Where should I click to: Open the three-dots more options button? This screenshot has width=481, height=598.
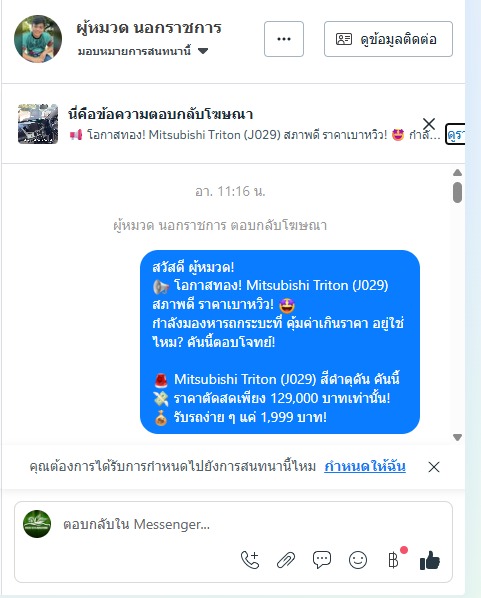tap(284, 39)
